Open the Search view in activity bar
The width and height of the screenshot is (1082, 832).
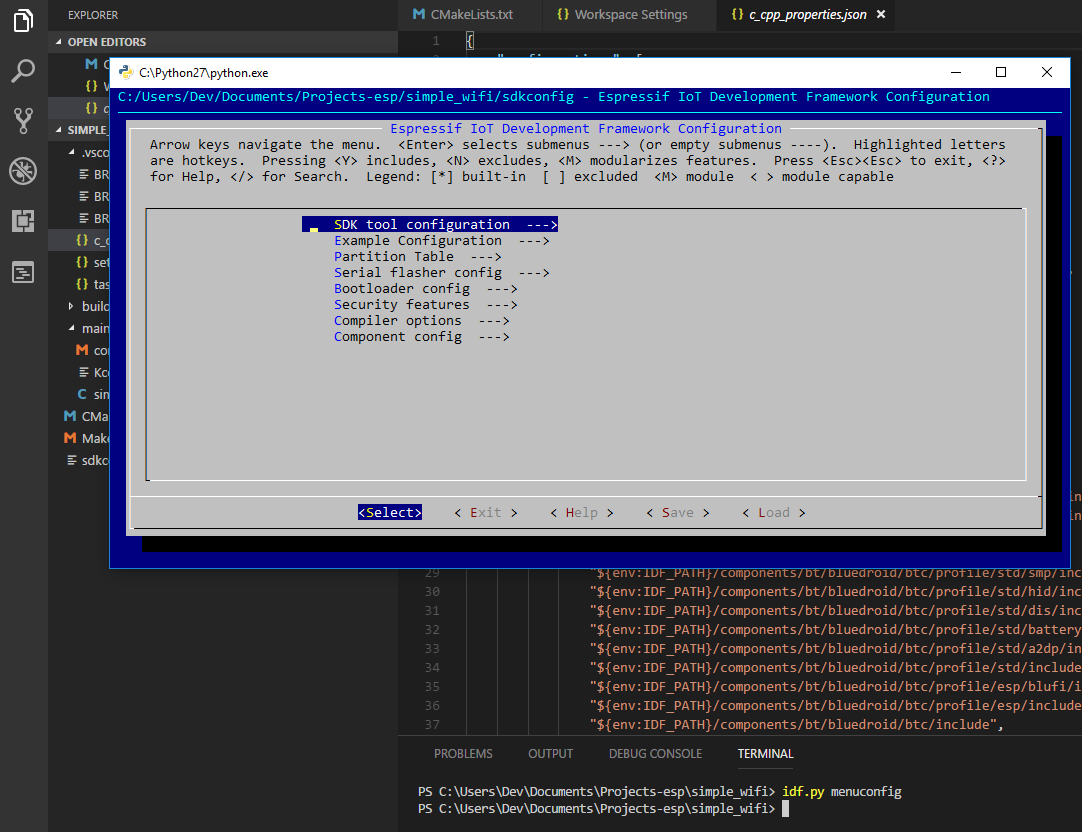(23, 71)
